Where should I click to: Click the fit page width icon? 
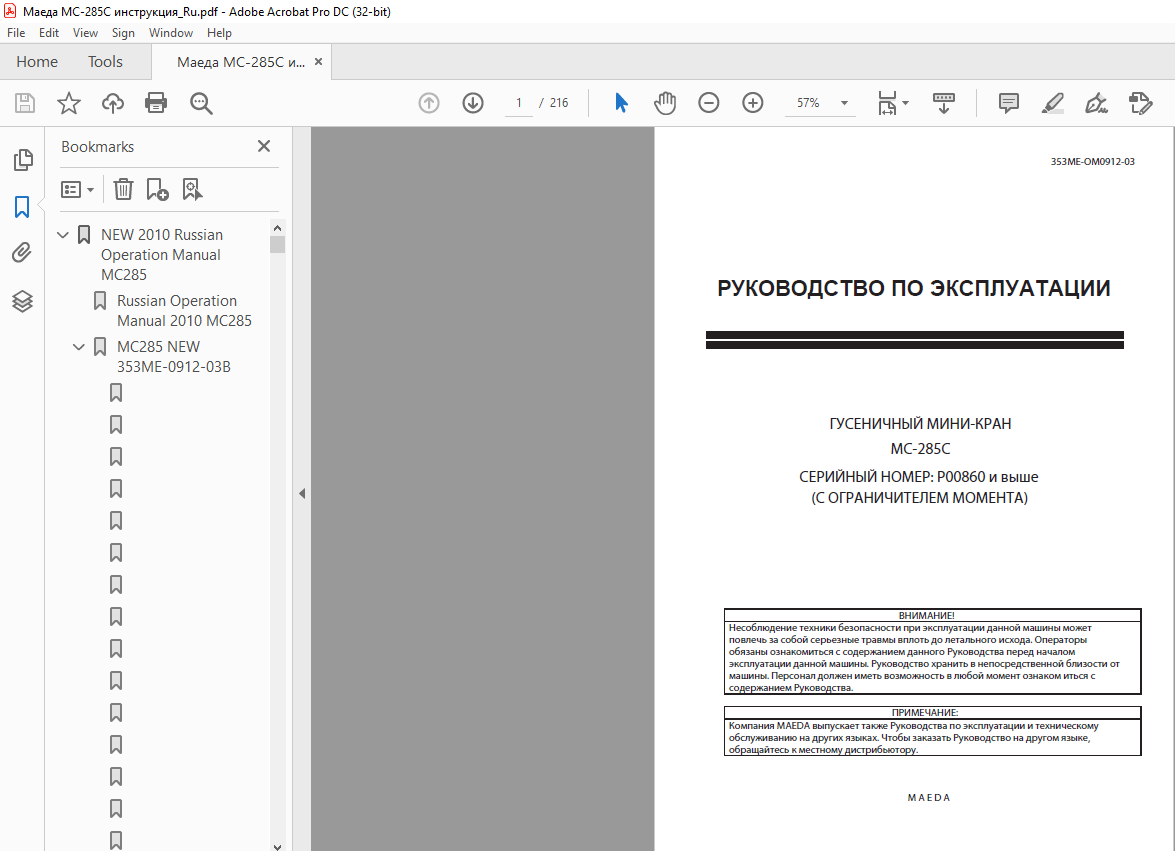click(887, 103)
